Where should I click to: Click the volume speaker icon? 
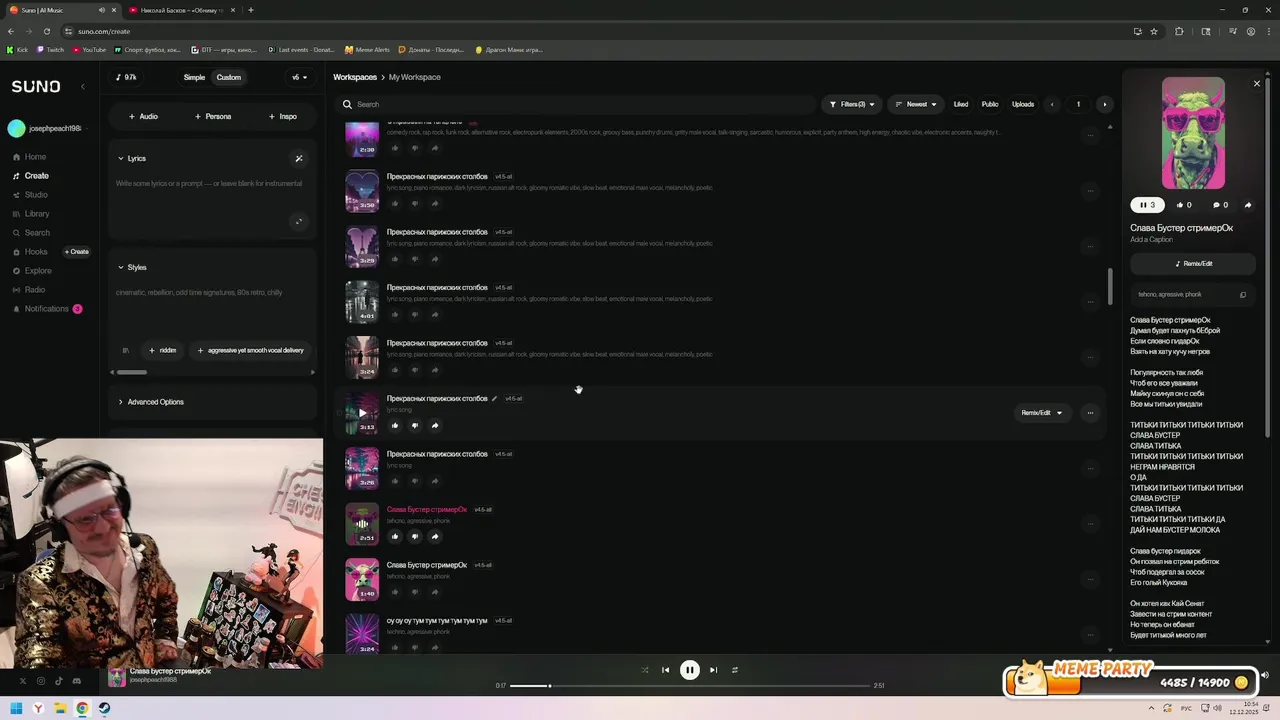[1264, 675]
